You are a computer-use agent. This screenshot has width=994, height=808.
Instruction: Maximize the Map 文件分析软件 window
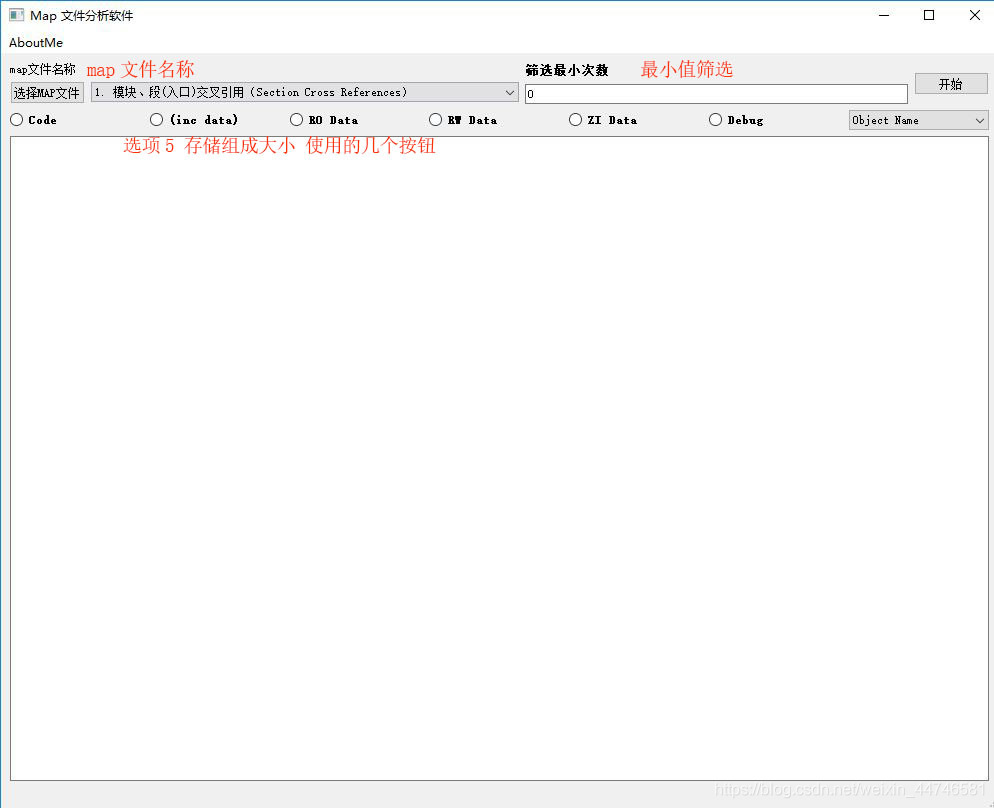click(929, 15)
